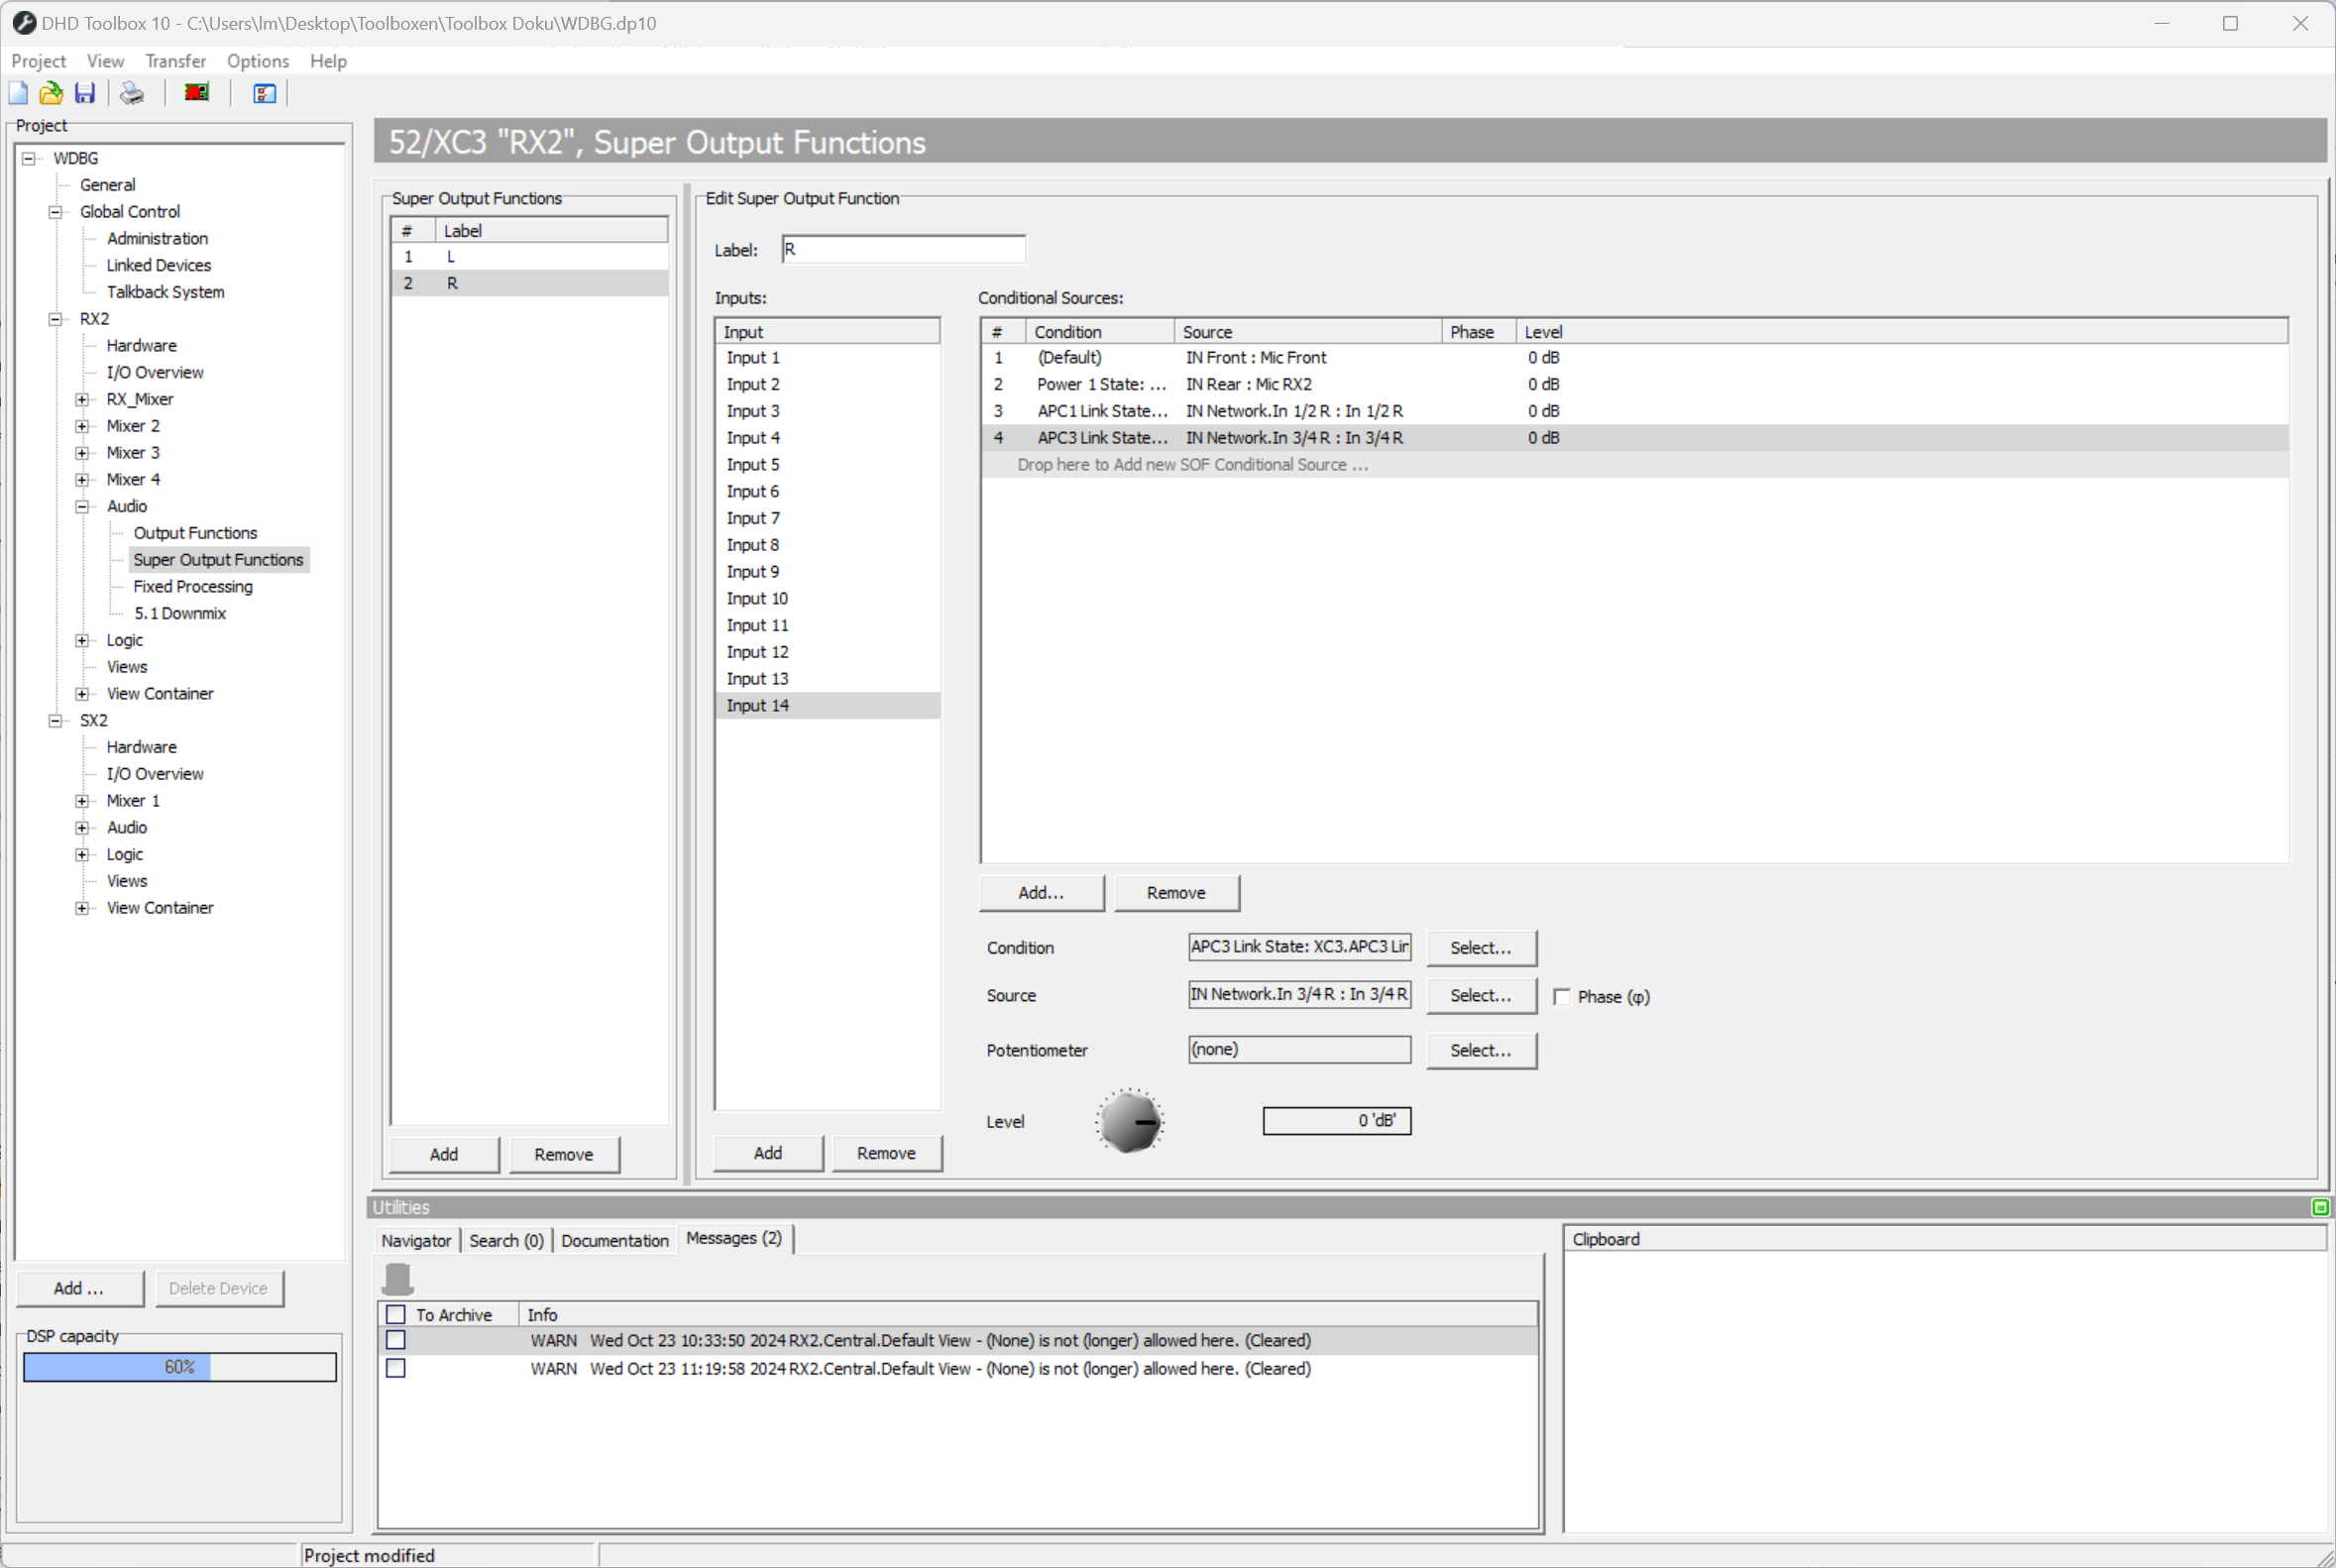Open a project using the open folder icon
The image size is (2336, 1568).
pos(51,92)
